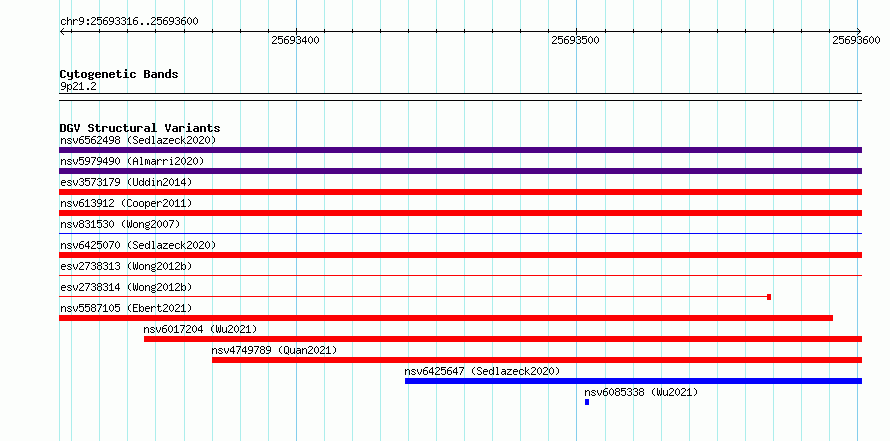
Task: Select the nsv4749789 red variant bar
Action: point(537,360)
